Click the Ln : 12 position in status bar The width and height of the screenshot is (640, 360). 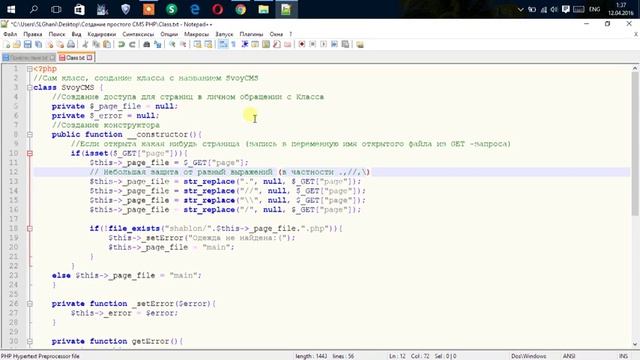point(397,356)
